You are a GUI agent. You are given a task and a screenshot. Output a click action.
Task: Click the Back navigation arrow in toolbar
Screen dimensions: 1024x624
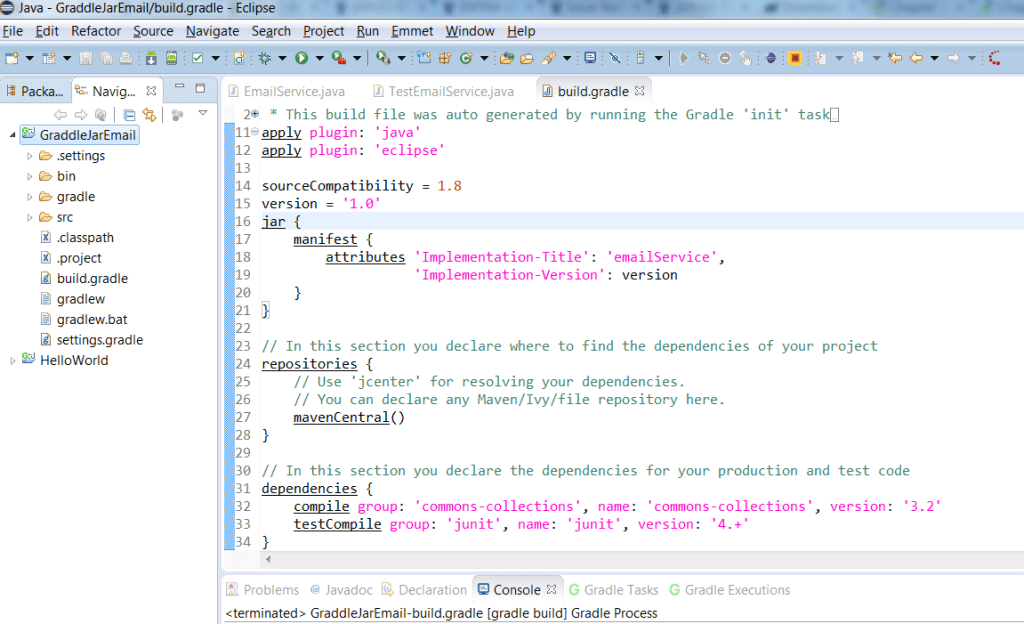[x=916, y=58]
